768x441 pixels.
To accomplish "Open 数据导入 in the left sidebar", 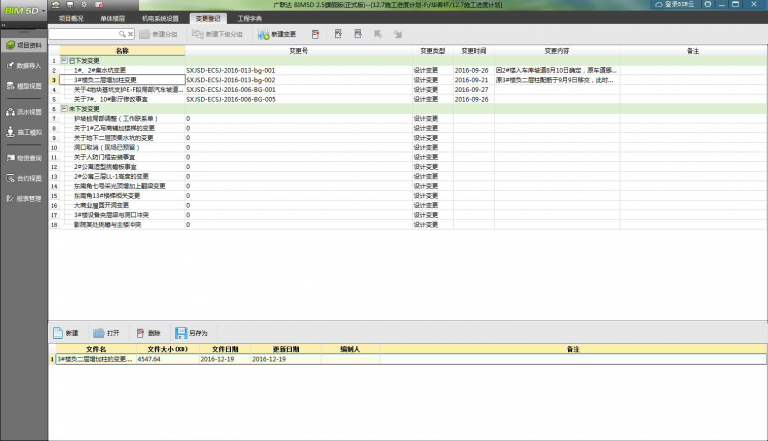I will [24, 65].
